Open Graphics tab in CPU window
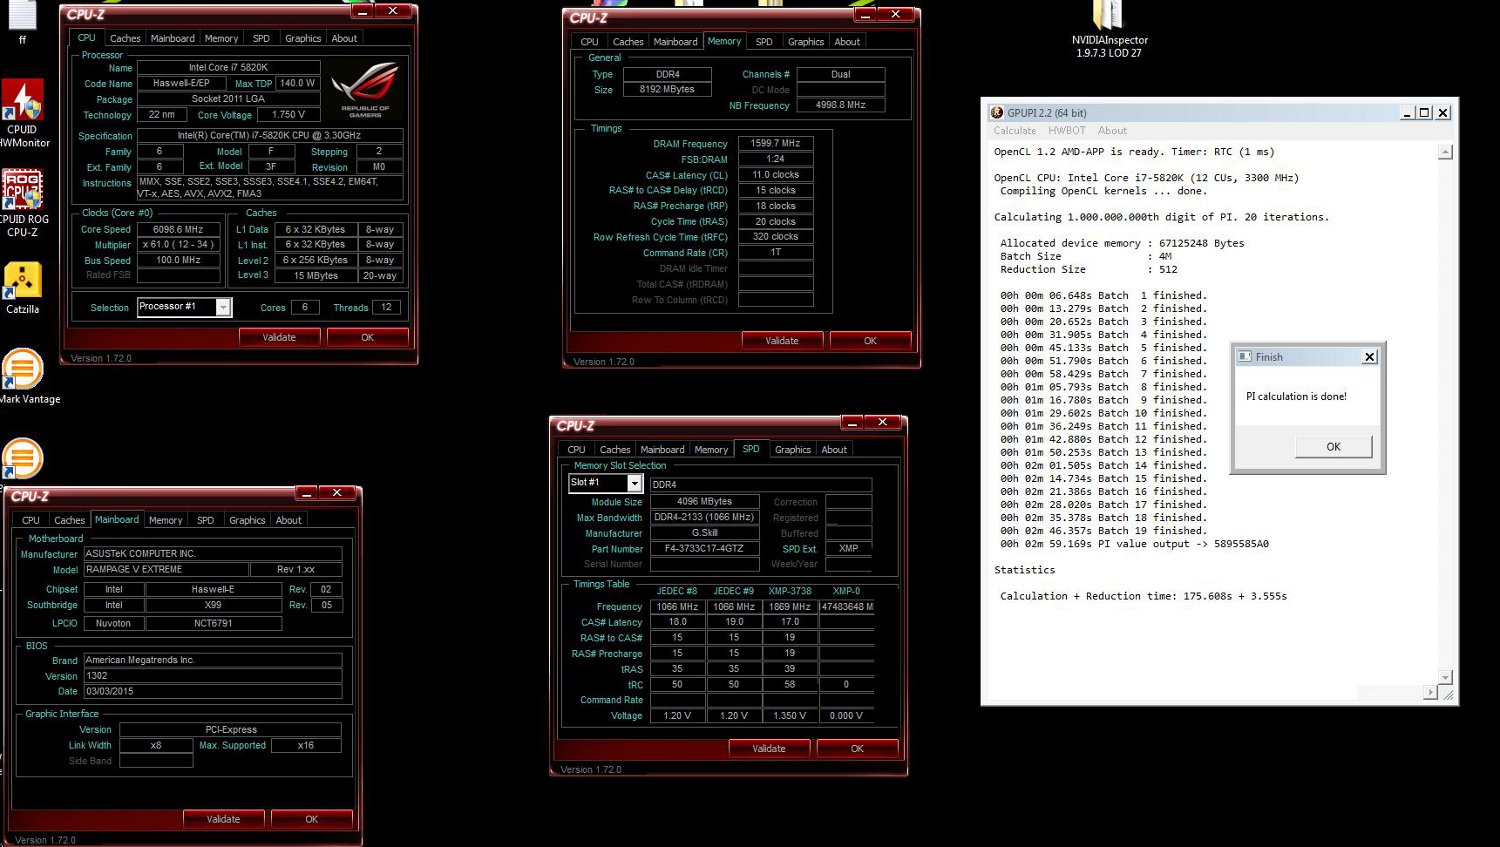 [303, 38]
